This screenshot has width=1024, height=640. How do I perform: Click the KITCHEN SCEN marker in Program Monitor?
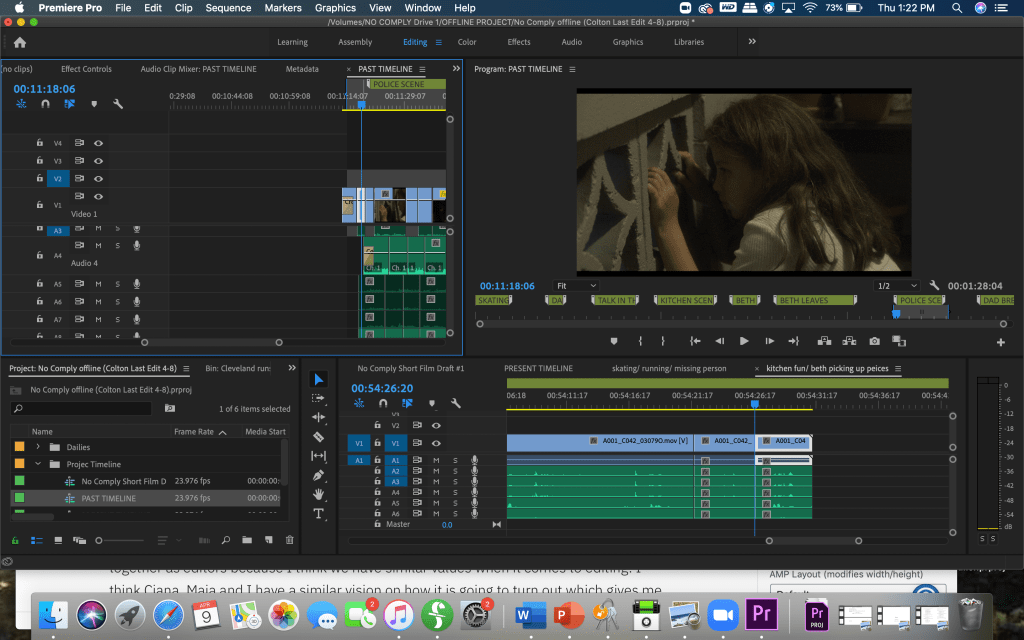click(686, 300)
